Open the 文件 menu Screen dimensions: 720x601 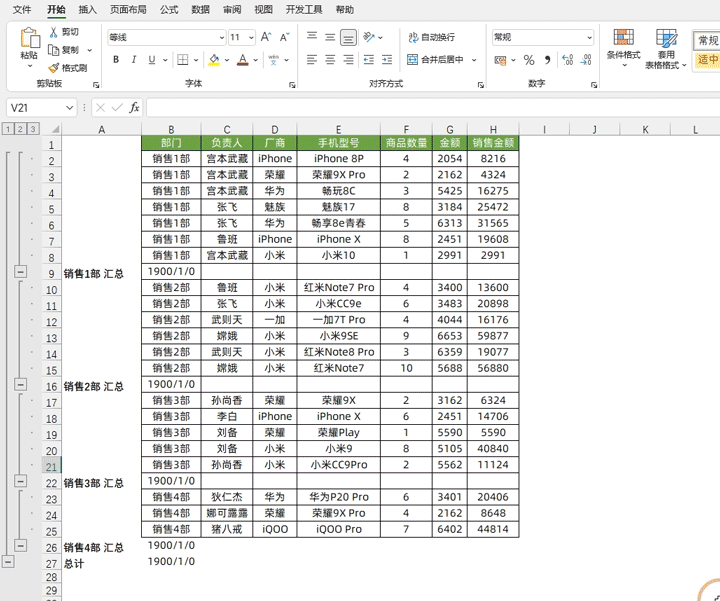(22, 10)
